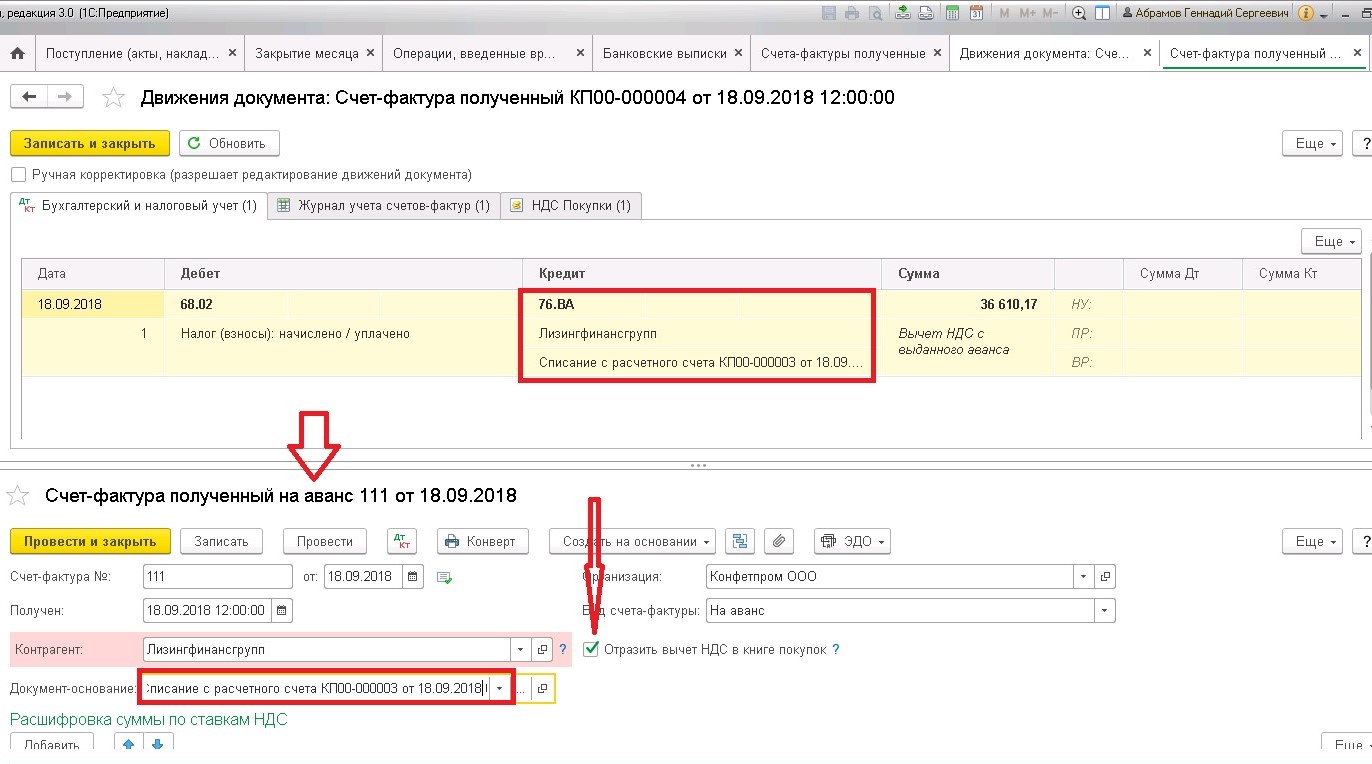Expand the Контрагент dropdown arrow

(x=519, y=649)
